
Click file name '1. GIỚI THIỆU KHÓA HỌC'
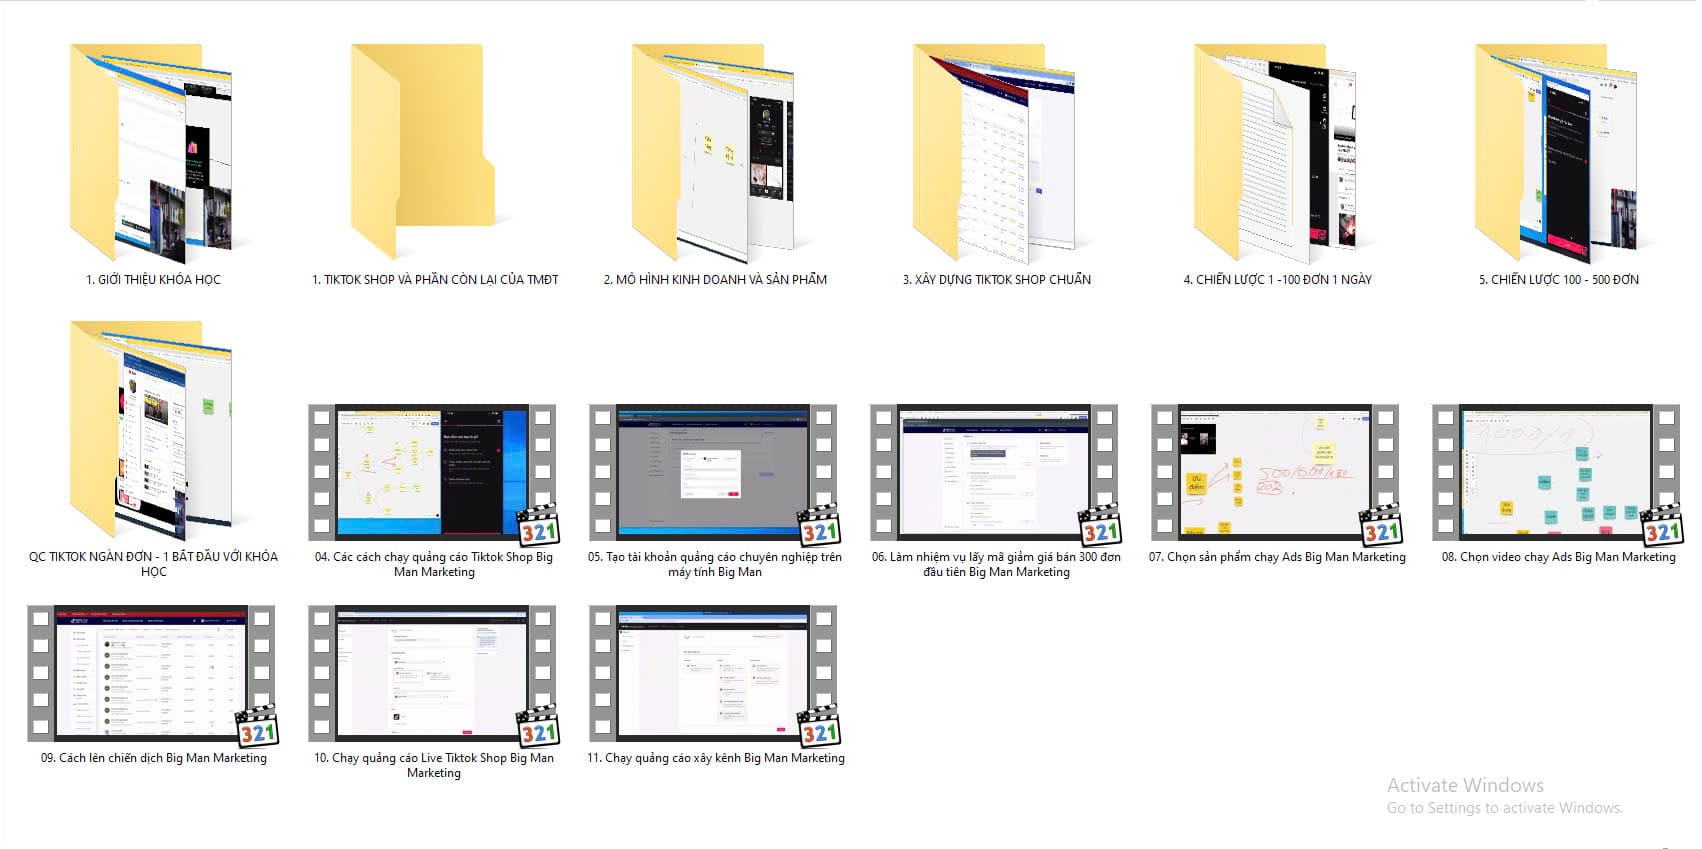pyautogui.click(x=153, y=280)
